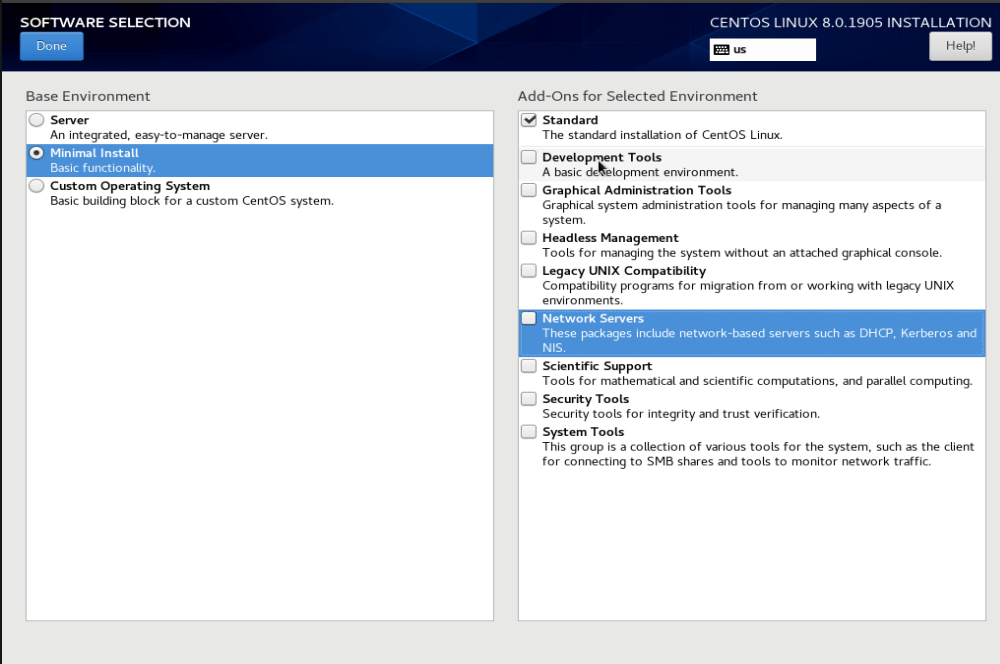Click the keyboard layout icon
This screenshot has height=664, width=1000.
click(x=721, y=50)
